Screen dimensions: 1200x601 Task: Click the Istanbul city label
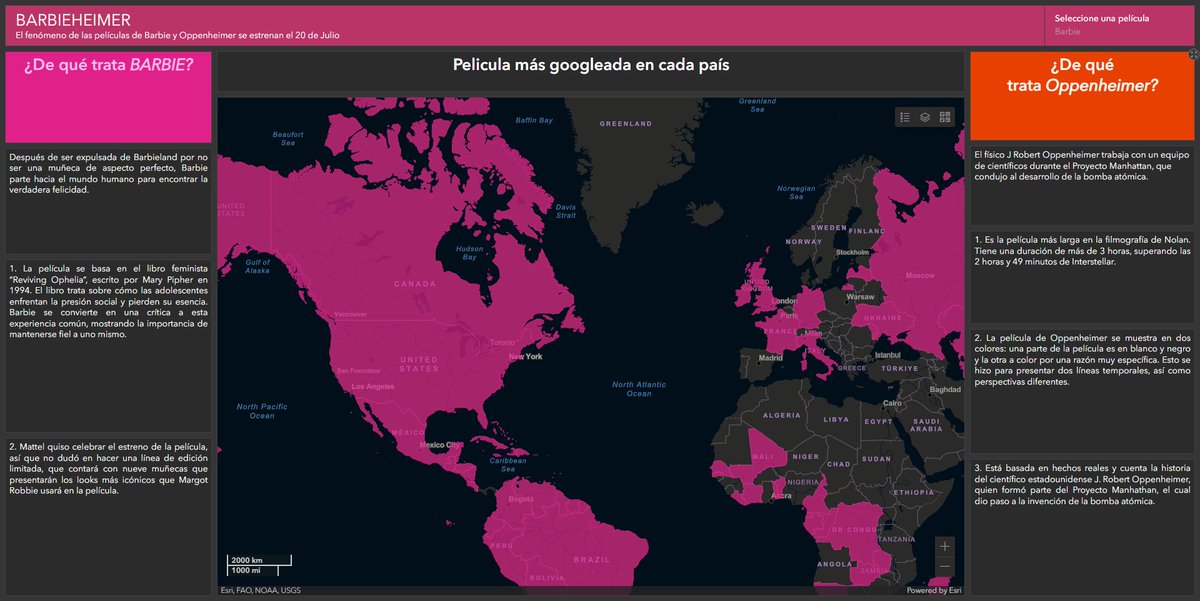(x=888, y=355)
